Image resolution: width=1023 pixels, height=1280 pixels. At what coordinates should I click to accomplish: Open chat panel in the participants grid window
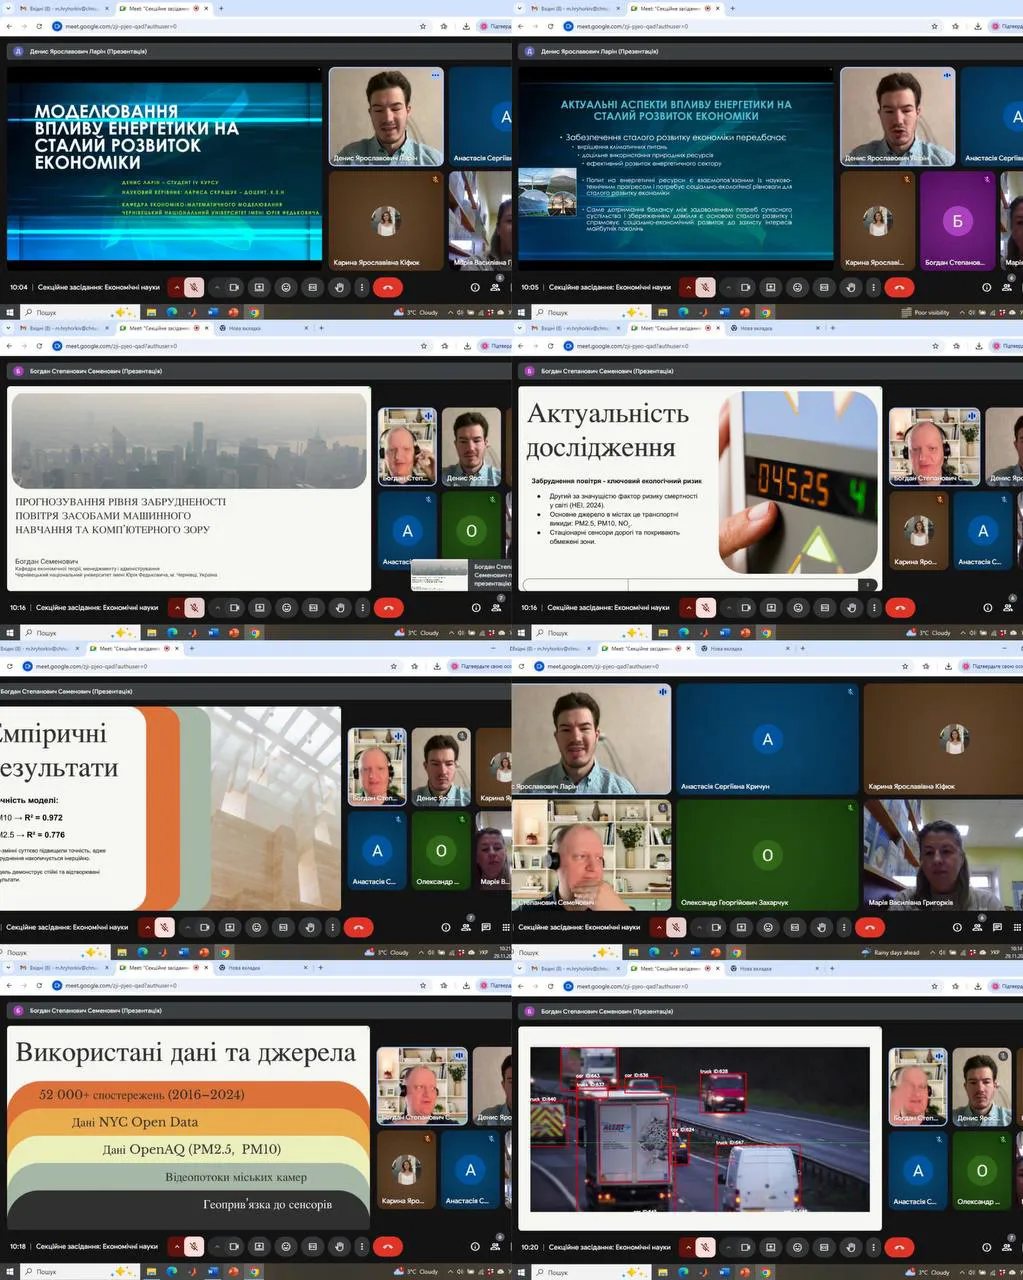[998, 927]
